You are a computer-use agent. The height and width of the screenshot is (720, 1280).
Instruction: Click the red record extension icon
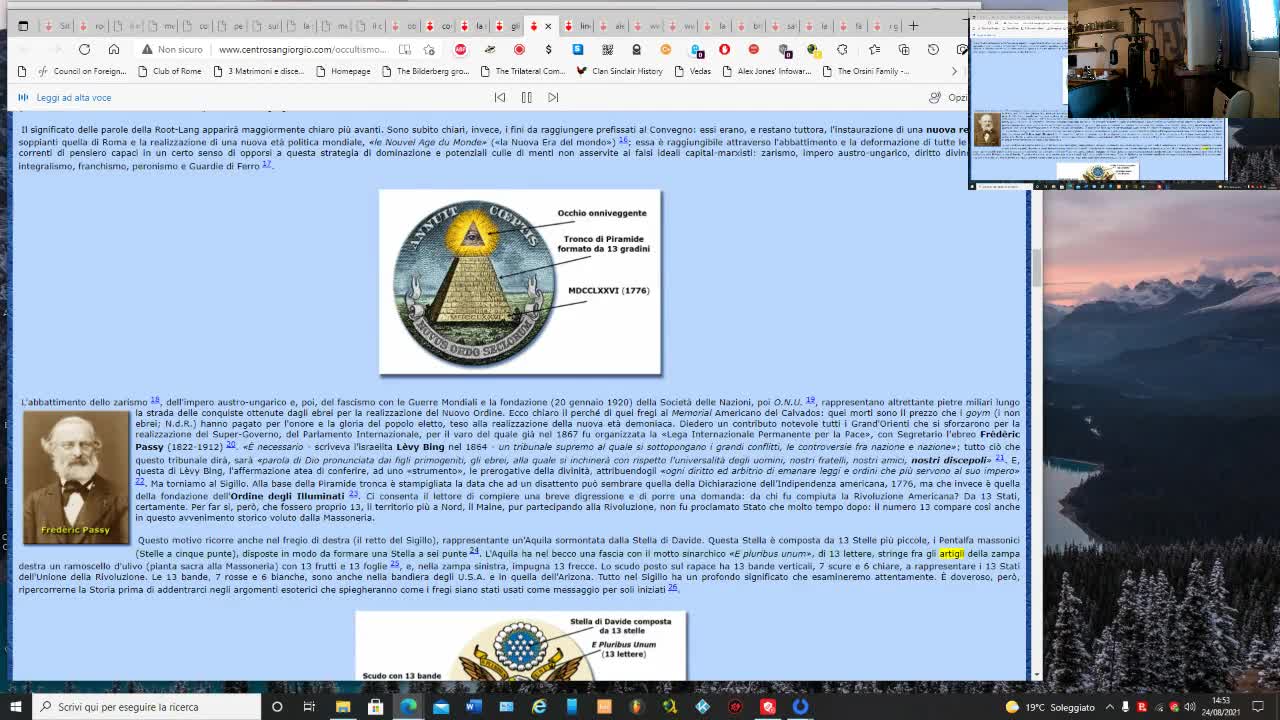pyautogui.click(x=519, y=49)
